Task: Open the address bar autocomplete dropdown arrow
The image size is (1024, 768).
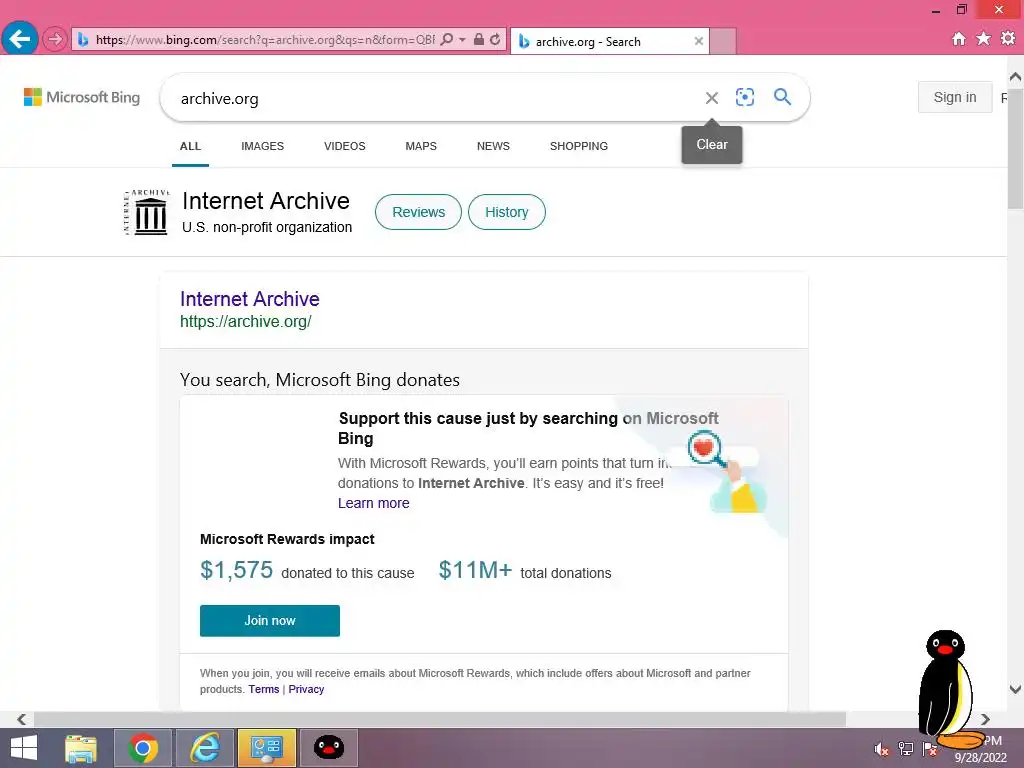Action: pyautogui.click(x=462, y=39)
